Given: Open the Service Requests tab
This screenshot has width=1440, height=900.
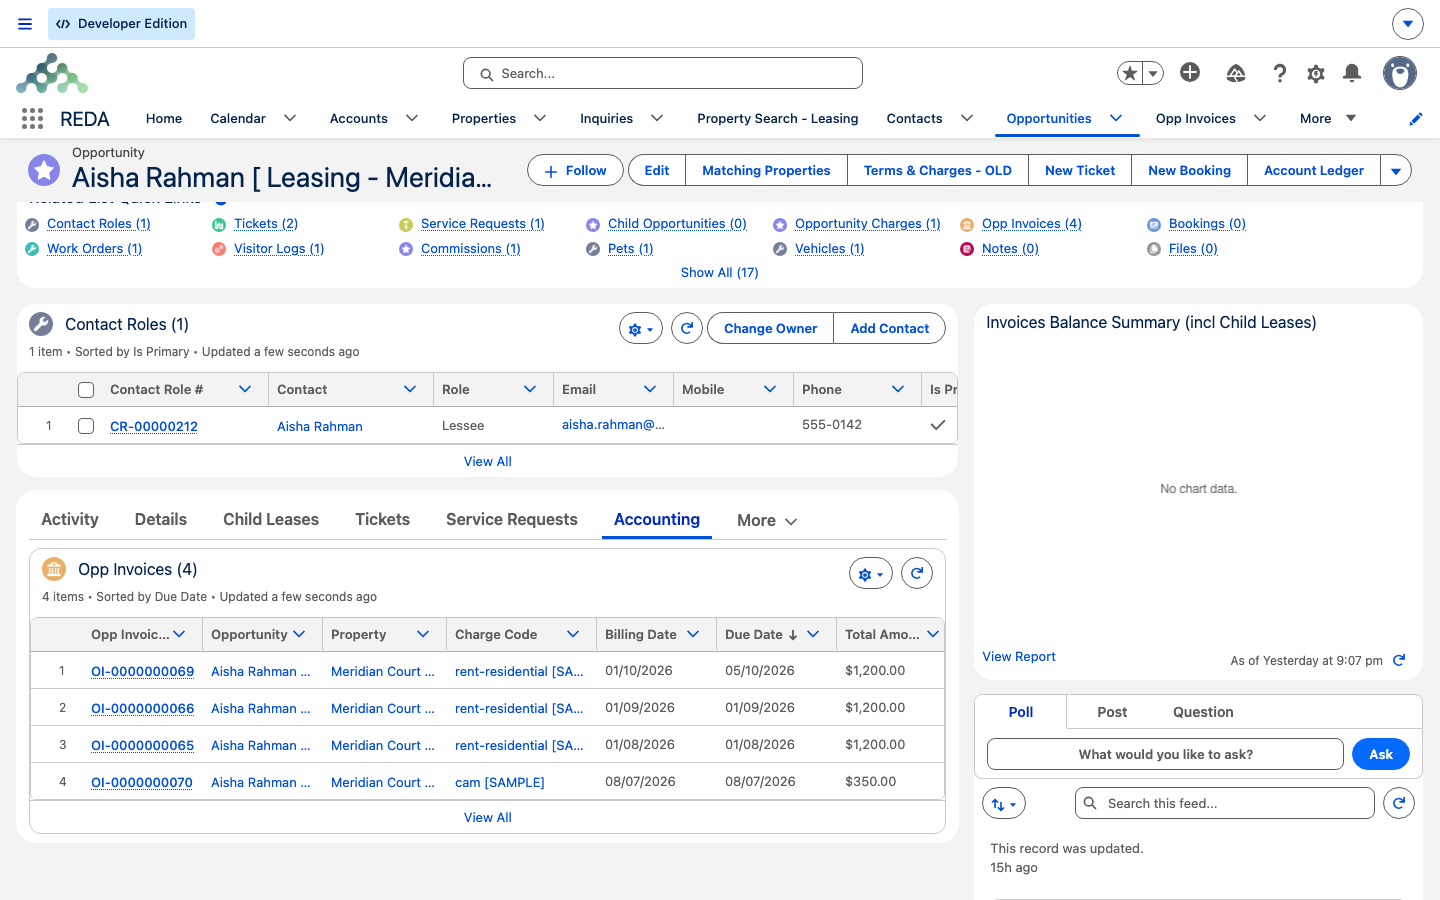Looking at the screenshot, I should point(512,519).
